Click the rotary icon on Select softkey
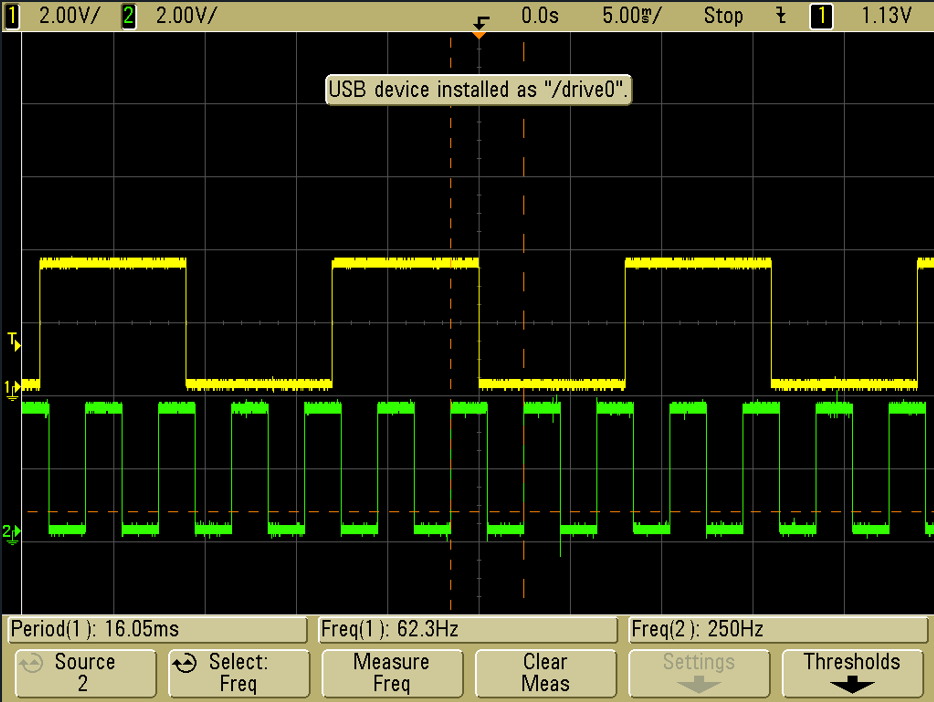The width and height of the screenshot is (934, 702). click(184, 663)
